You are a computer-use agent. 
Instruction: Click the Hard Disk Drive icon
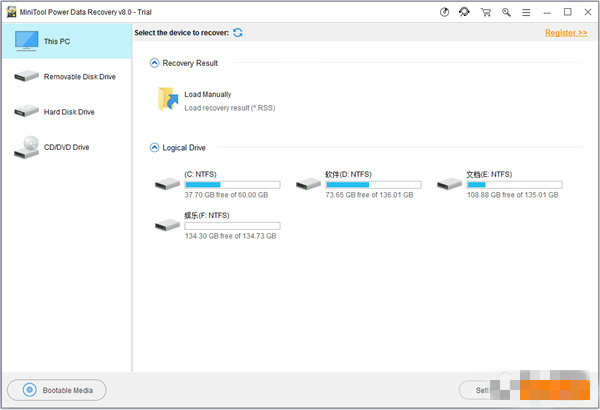coord(26,111)
